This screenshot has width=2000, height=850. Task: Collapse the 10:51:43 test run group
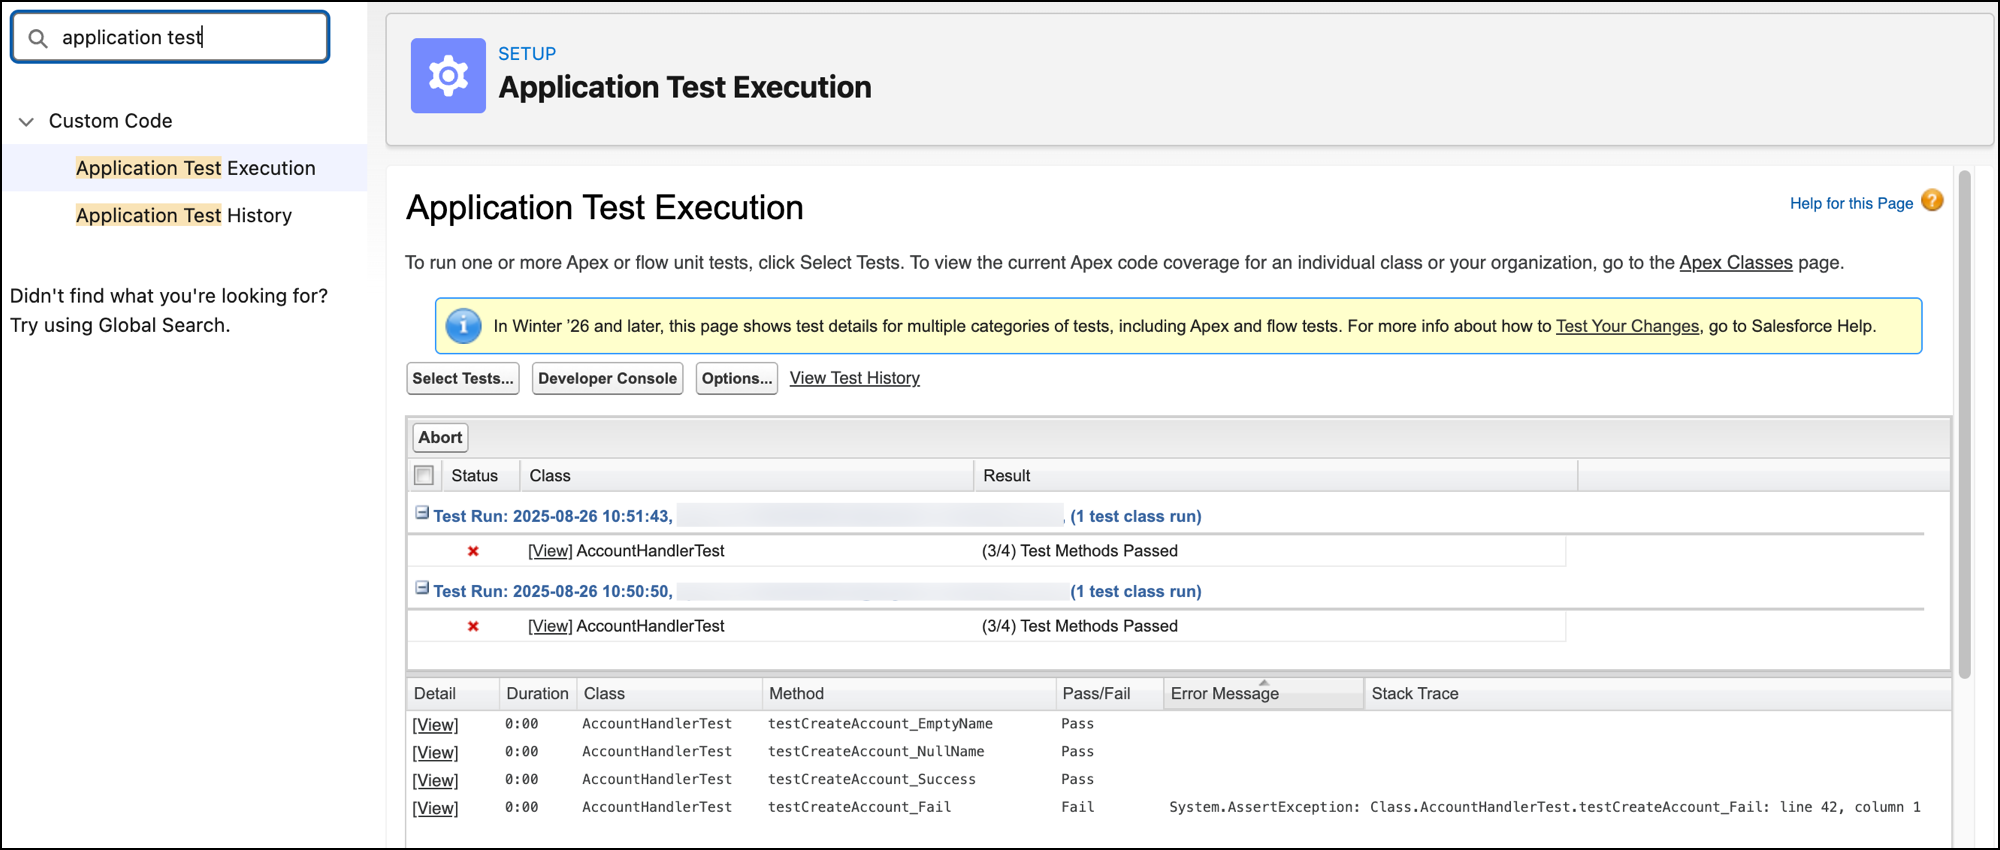pyautogui.click(x=422, y=513)
